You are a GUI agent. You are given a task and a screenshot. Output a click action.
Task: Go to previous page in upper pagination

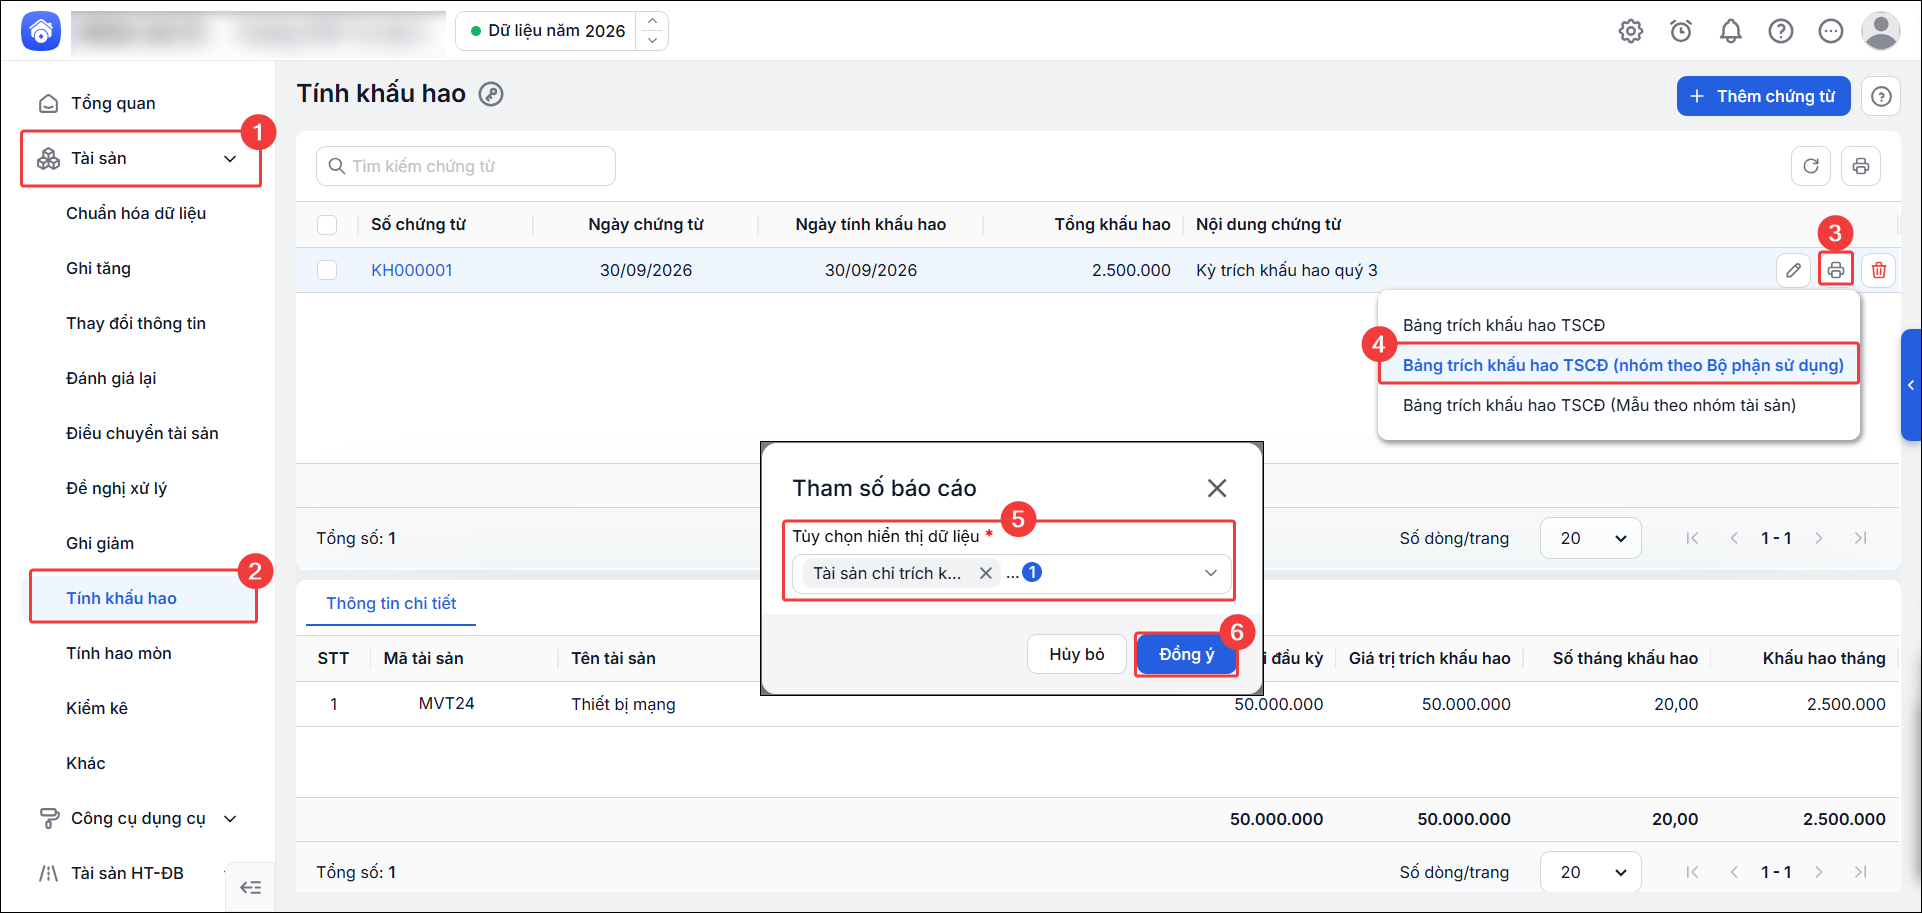point(1734,538)
